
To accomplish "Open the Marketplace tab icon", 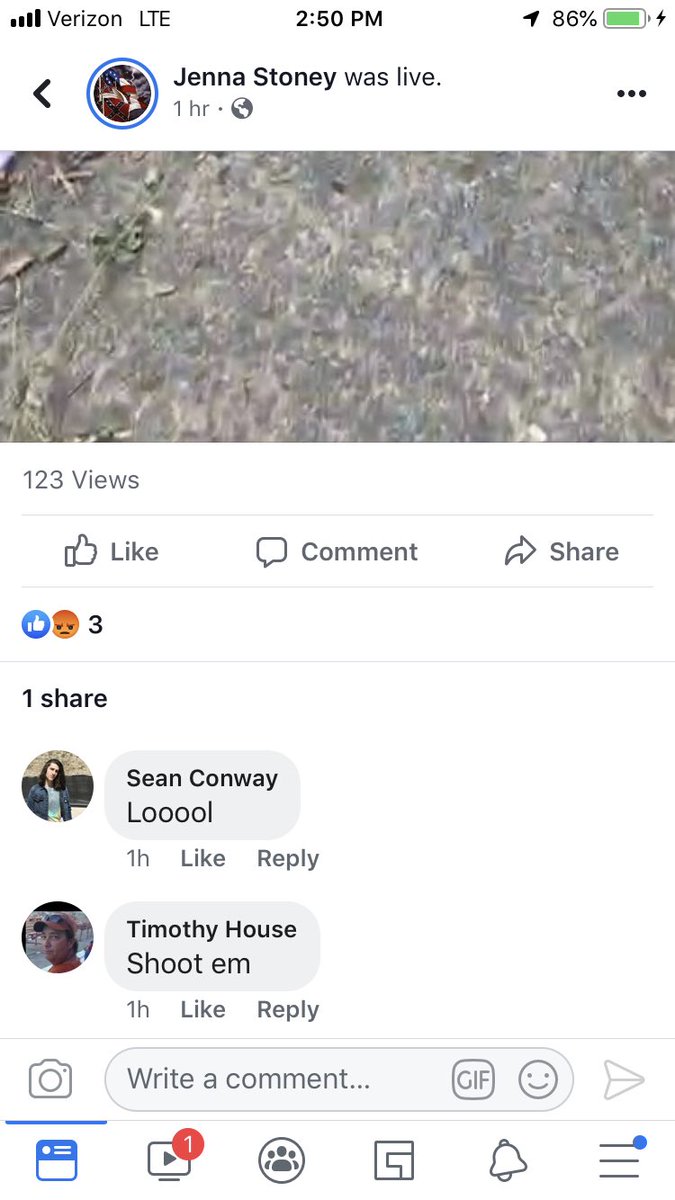I will (x=394, y=1160).
